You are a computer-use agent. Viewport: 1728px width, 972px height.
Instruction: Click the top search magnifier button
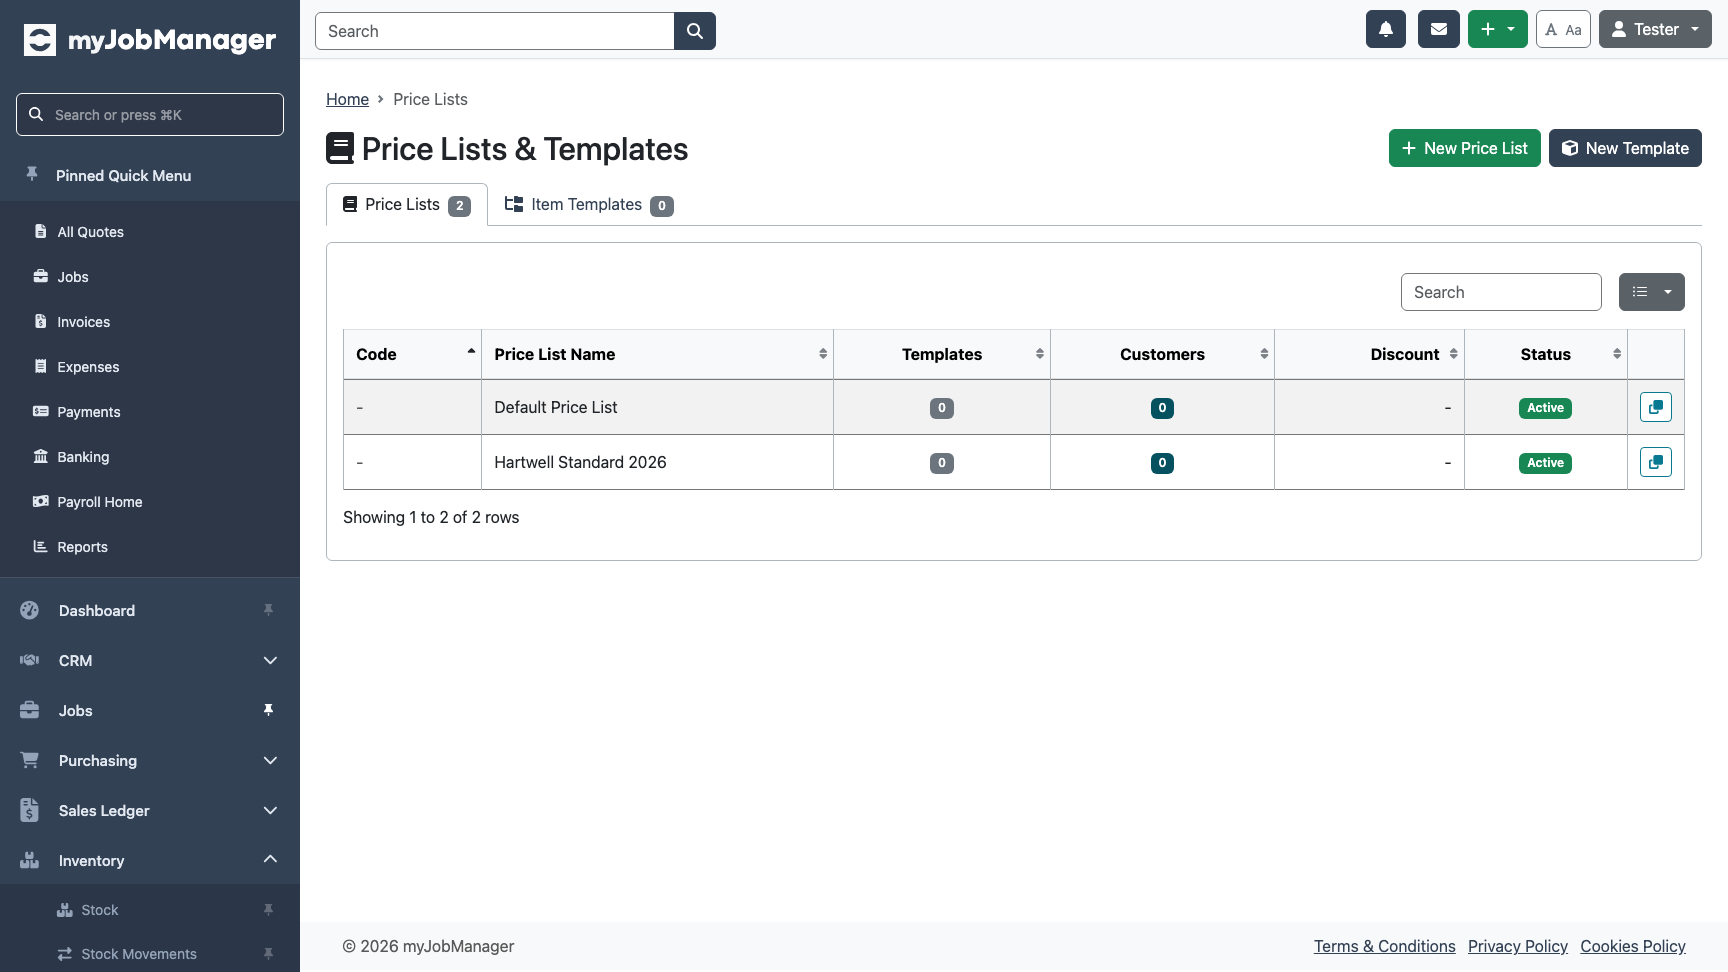point(695,31)
